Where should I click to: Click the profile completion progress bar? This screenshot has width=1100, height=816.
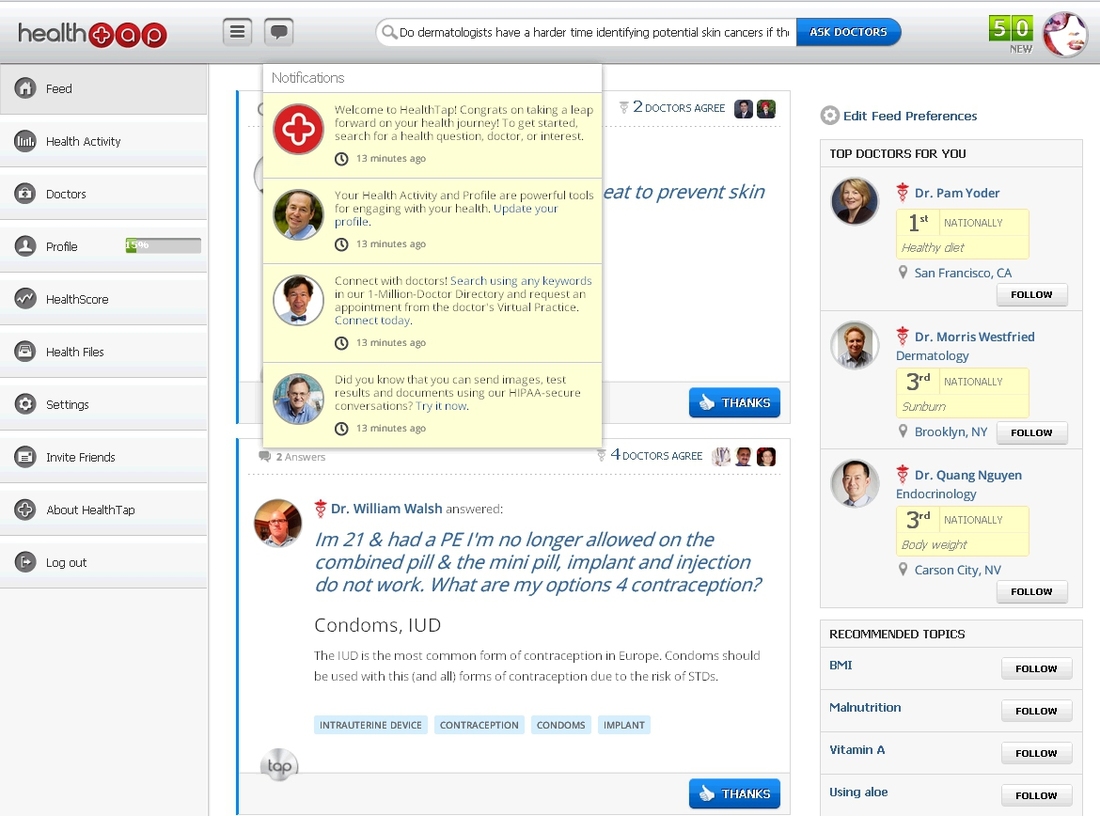163,246
